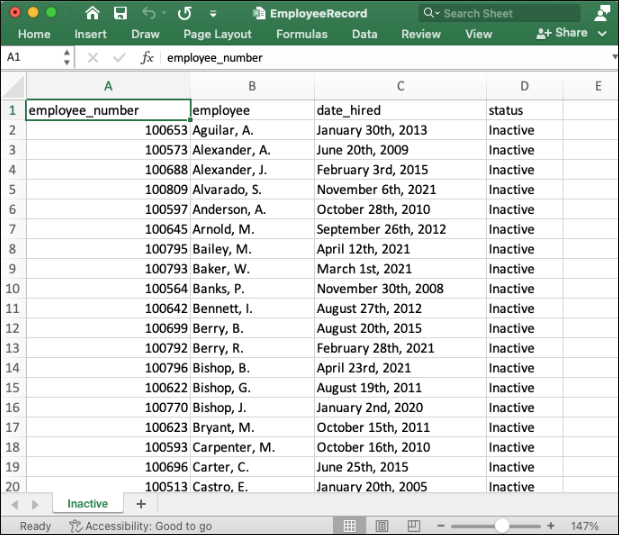Click the zoom slider handle
Image resolution: width=619 pixels, height=535 pixels.
coord(502,526)
